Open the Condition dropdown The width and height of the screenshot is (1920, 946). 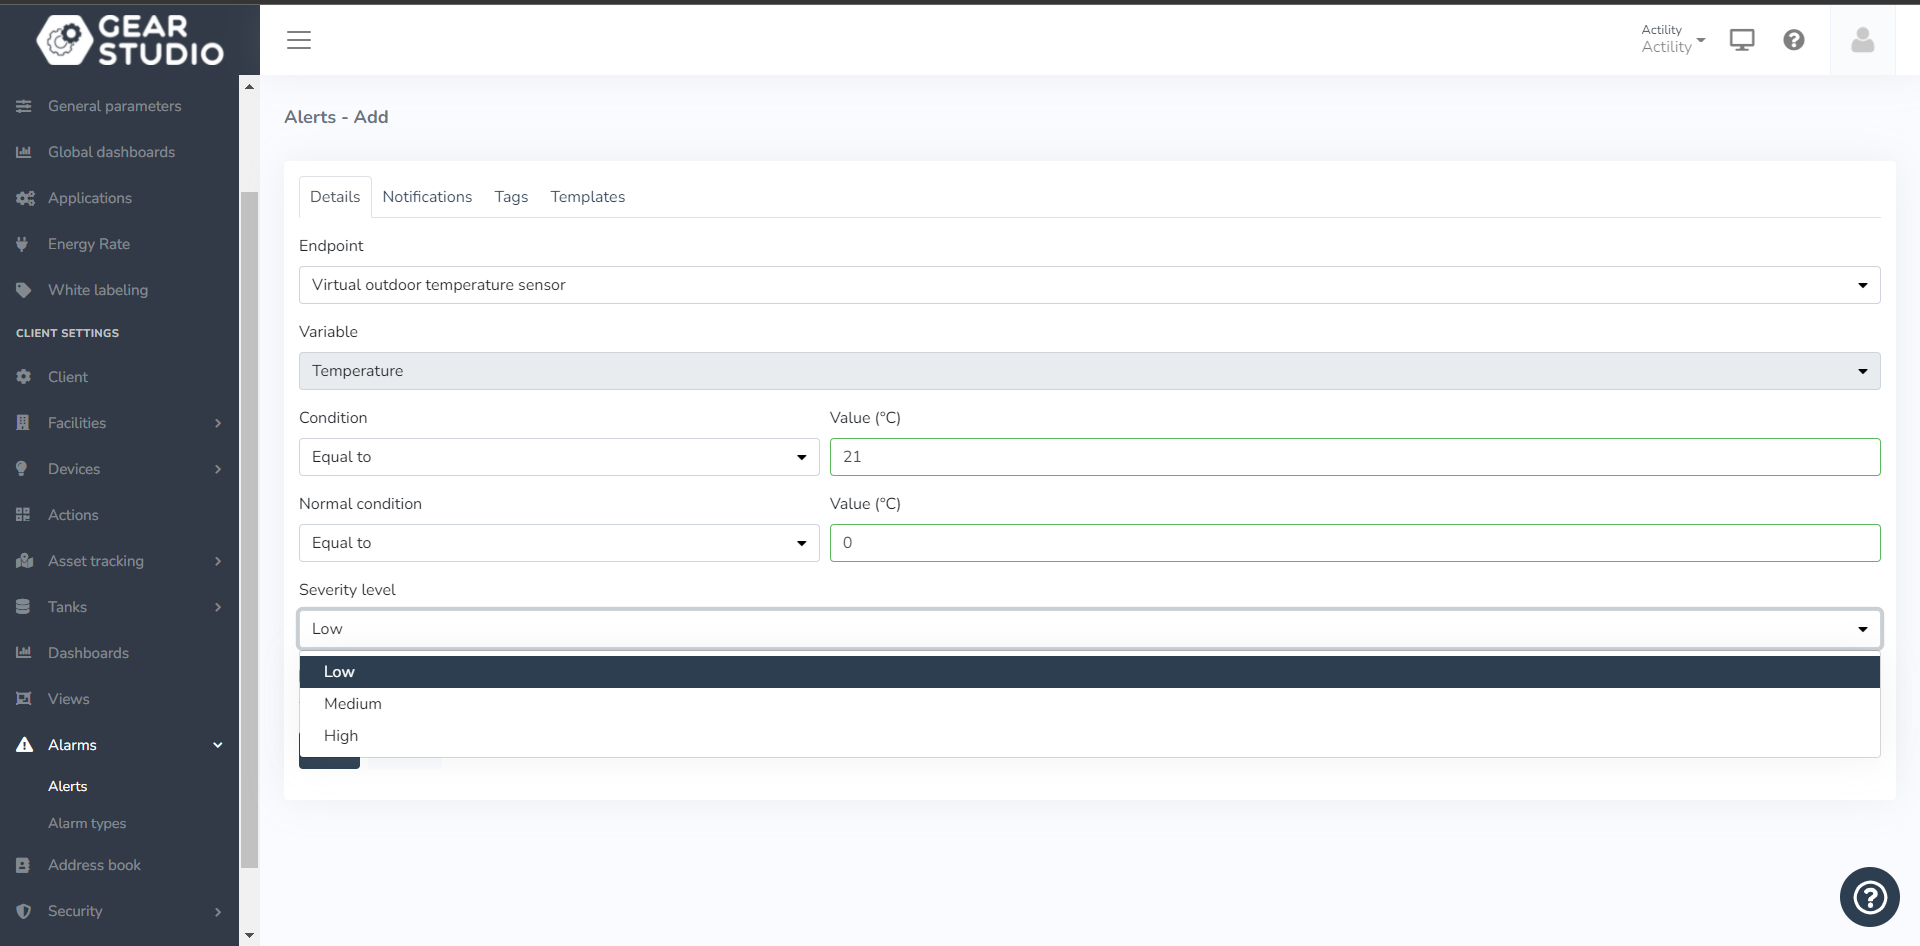(558, 457)
